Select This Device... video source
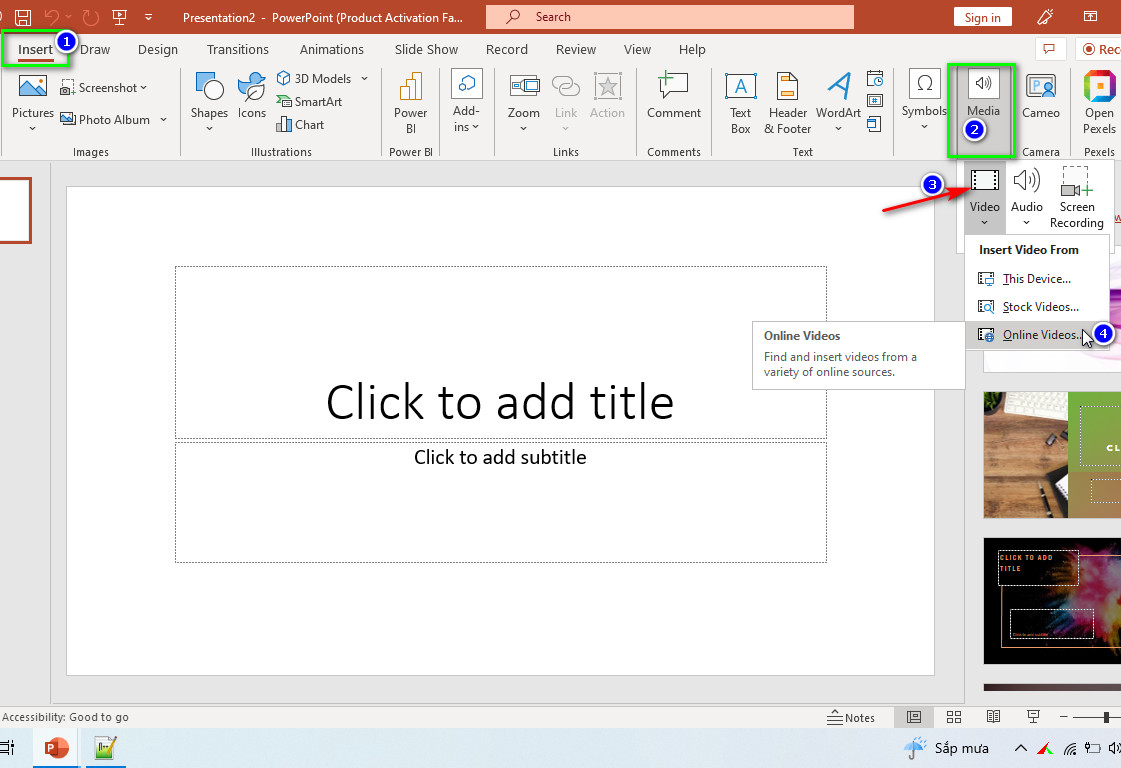This screenshot has height=768, width=1121. tap(1037, 279)
